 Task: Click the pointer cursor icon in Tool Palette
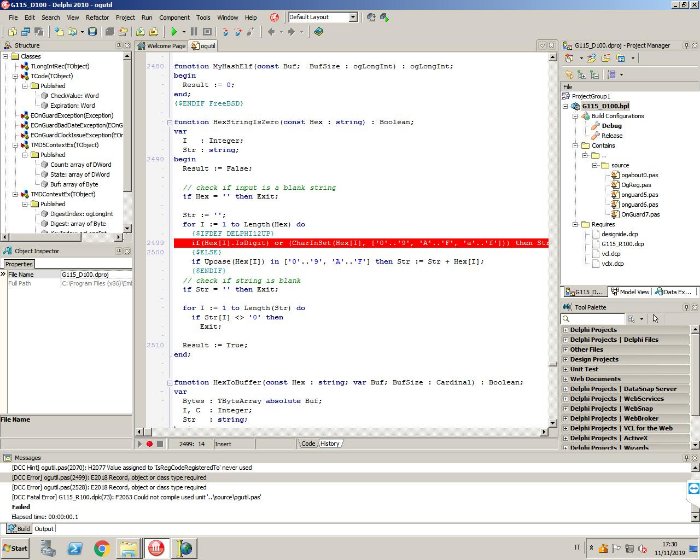pos(655,318)
